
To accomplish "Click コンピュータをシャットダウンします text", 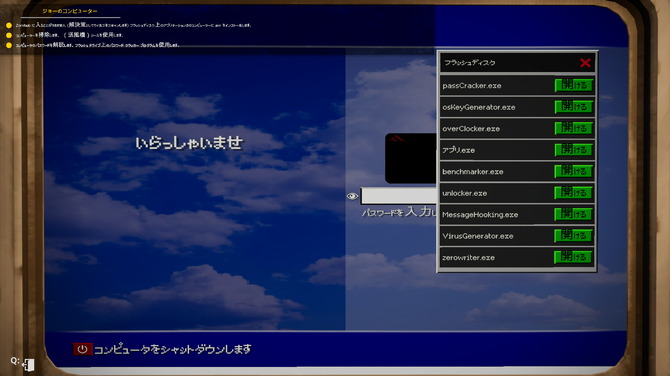I will [173, 350].
